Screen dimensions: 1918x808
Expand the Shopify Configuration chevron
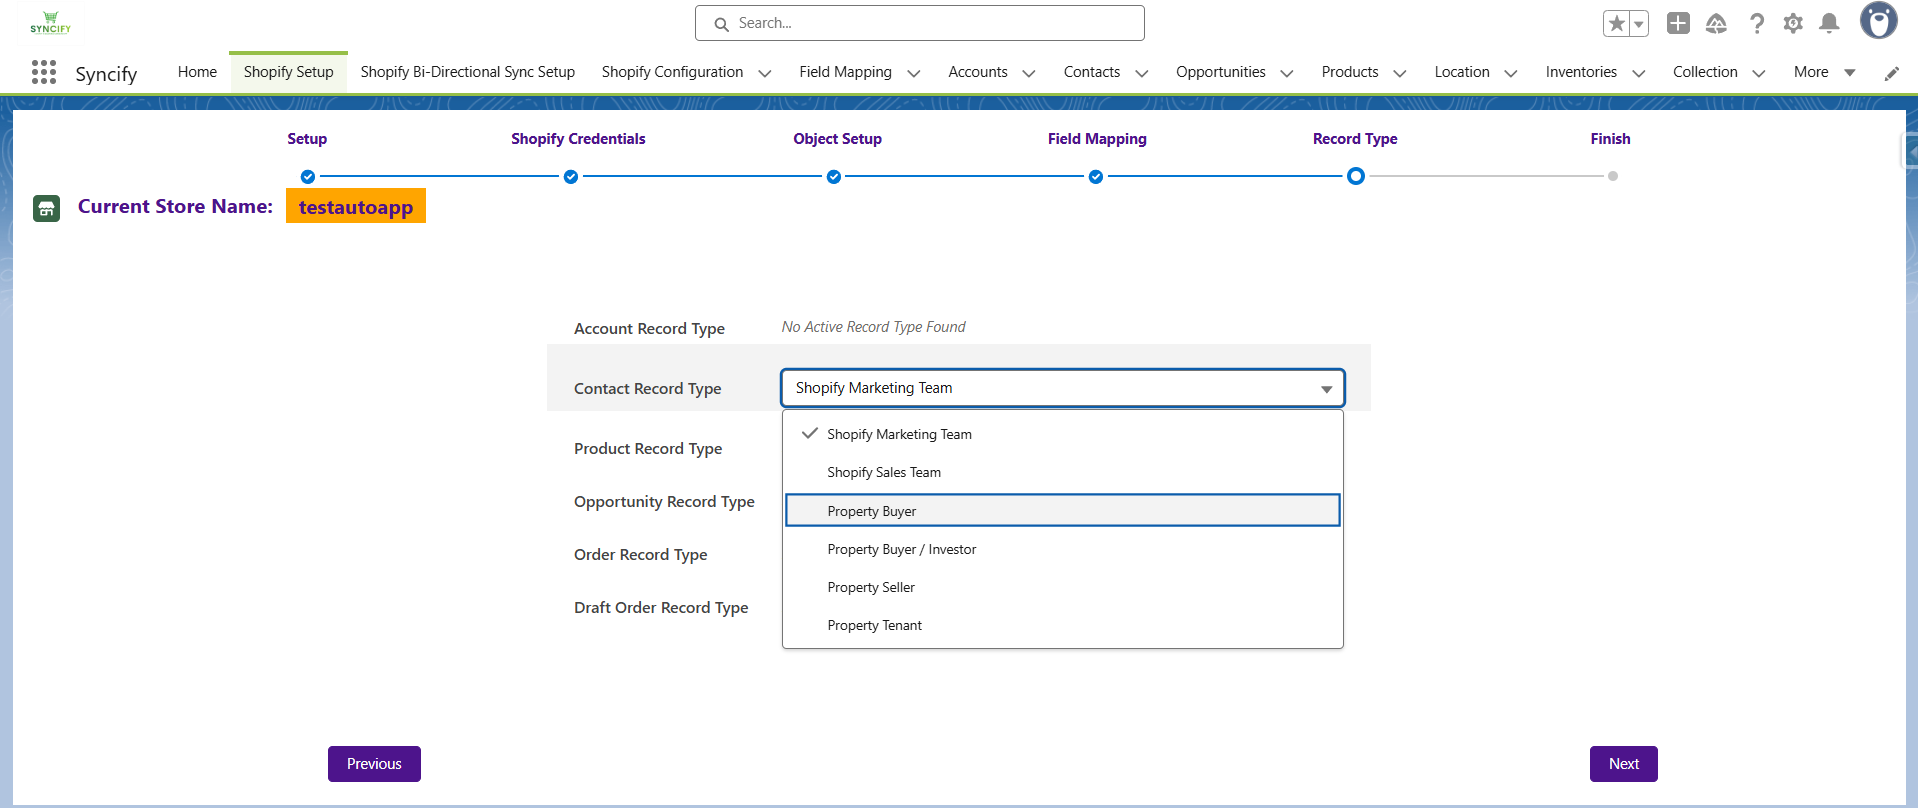click(765, 73)
